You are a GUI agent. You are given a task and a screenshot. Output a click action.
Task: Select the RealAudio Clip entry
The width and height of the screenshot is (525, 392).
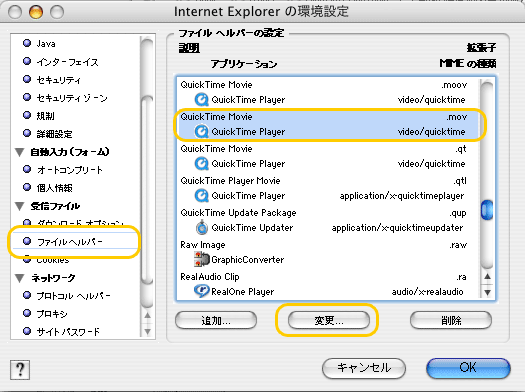tap(328, 284)
